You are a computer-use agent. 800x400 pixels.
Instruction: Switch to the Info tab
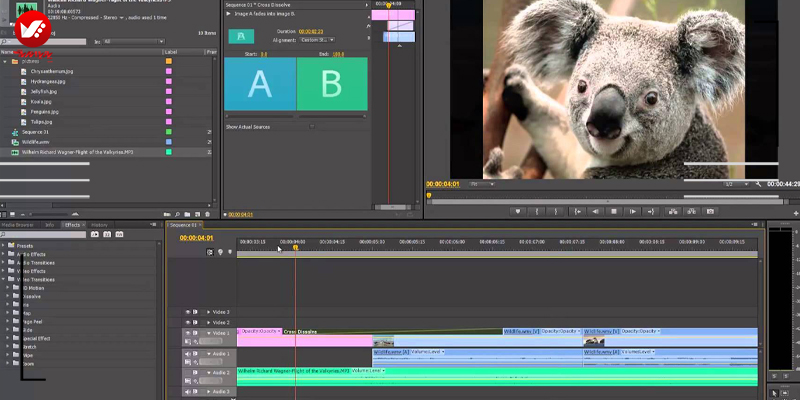(49, 224)
